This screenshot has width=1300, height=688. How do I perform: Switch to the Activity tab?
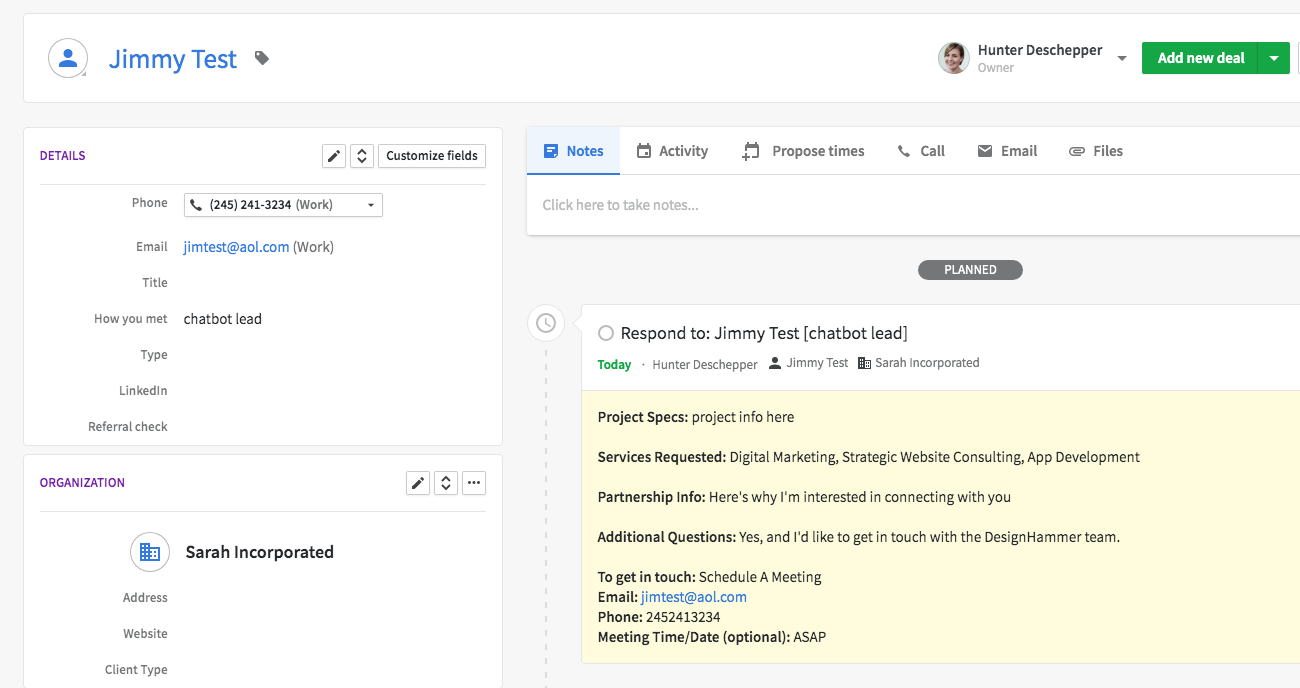[x=672, y=151]
